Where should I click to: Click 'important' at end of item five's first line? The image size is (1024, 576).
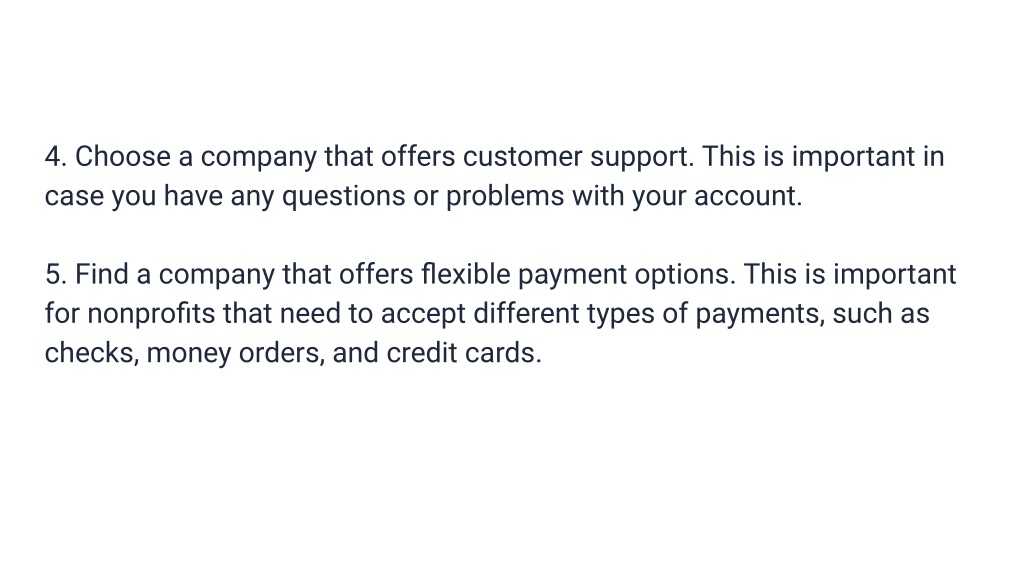895,276
